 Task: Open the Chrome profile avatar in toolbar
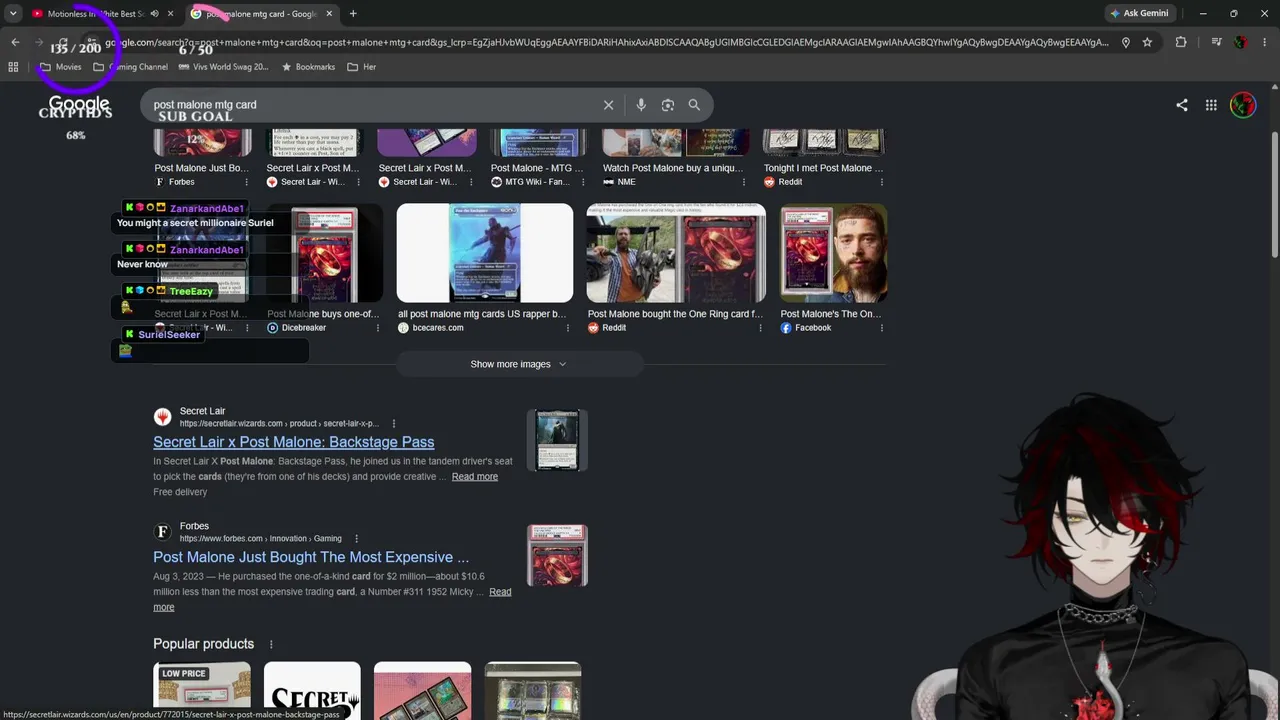pyautogui.click(x=1241, y=42)
